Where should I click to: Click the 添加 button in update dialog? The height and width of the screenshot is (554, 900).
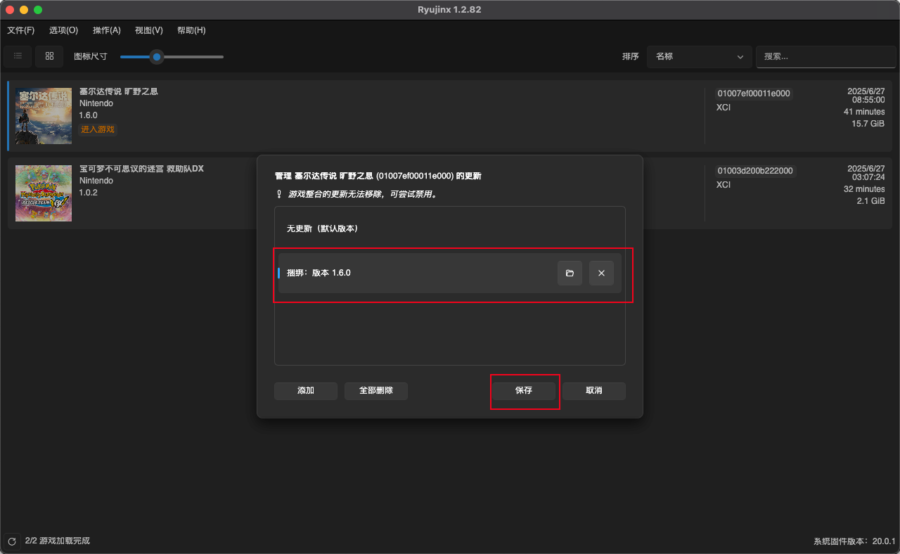coord(305,391)
